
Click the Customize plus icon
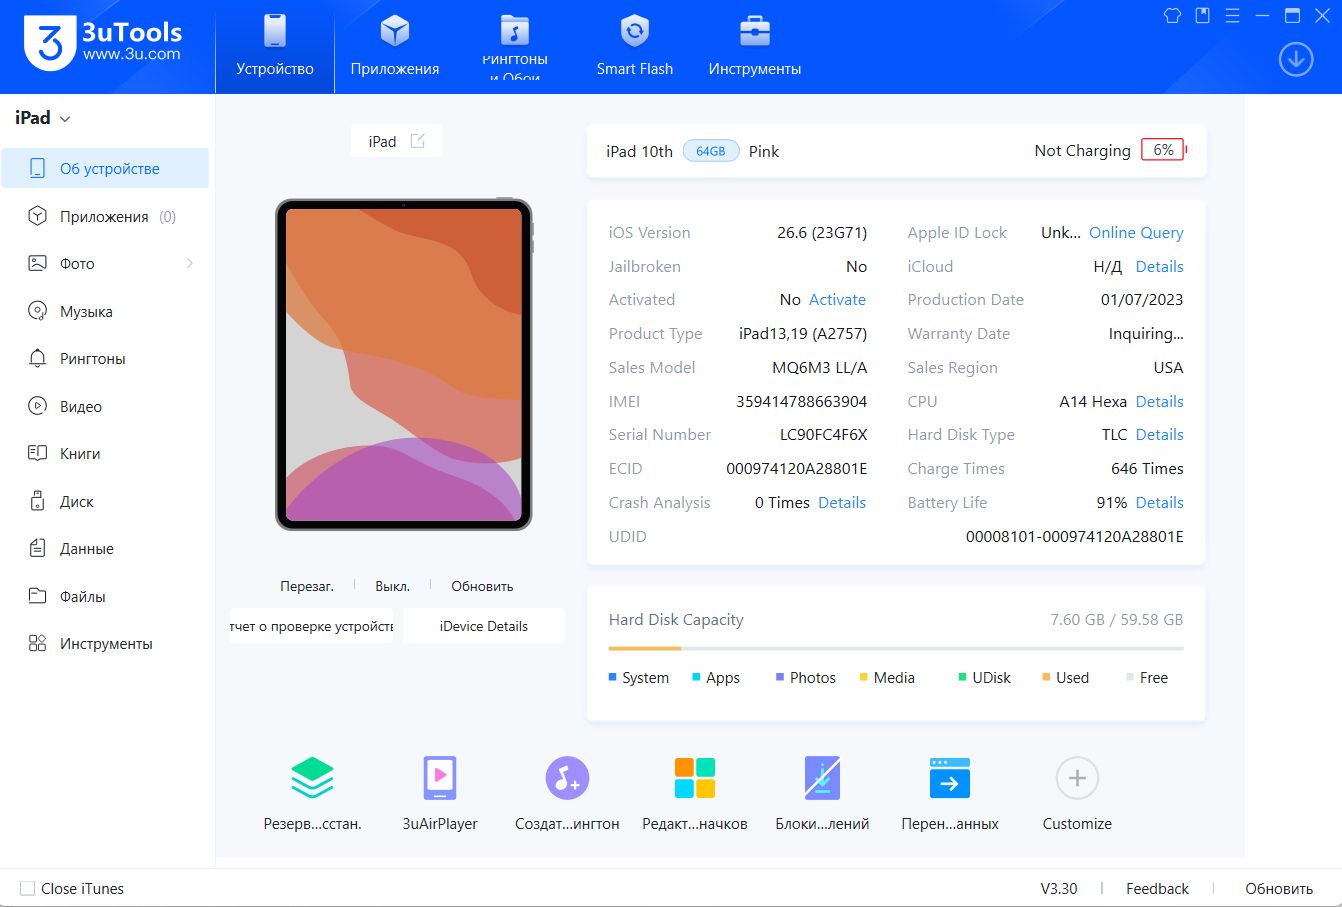[x=1077, y=778]
